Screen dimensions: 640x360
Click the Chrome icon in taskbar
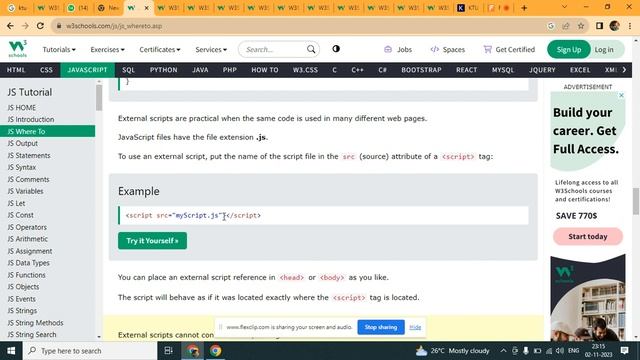tap(216, 351)
